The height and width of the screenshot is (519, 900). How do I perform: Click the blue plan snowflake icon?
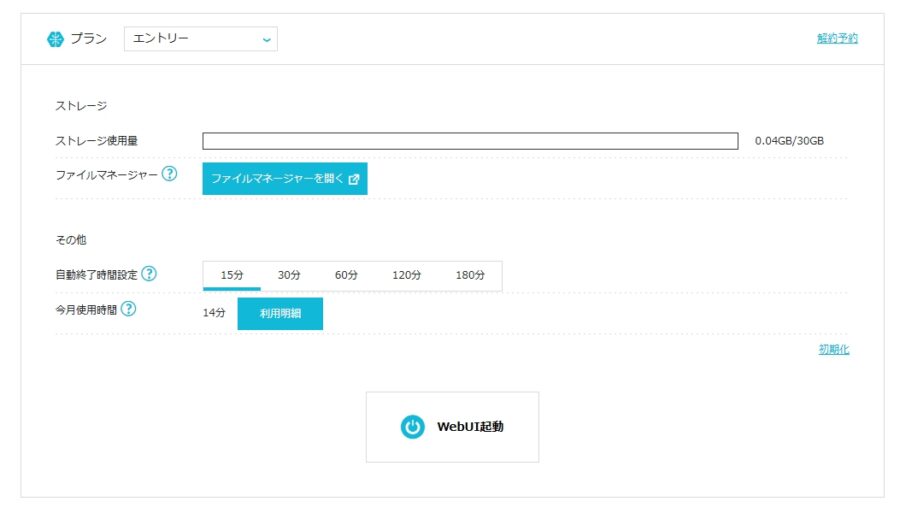point(55,39)
